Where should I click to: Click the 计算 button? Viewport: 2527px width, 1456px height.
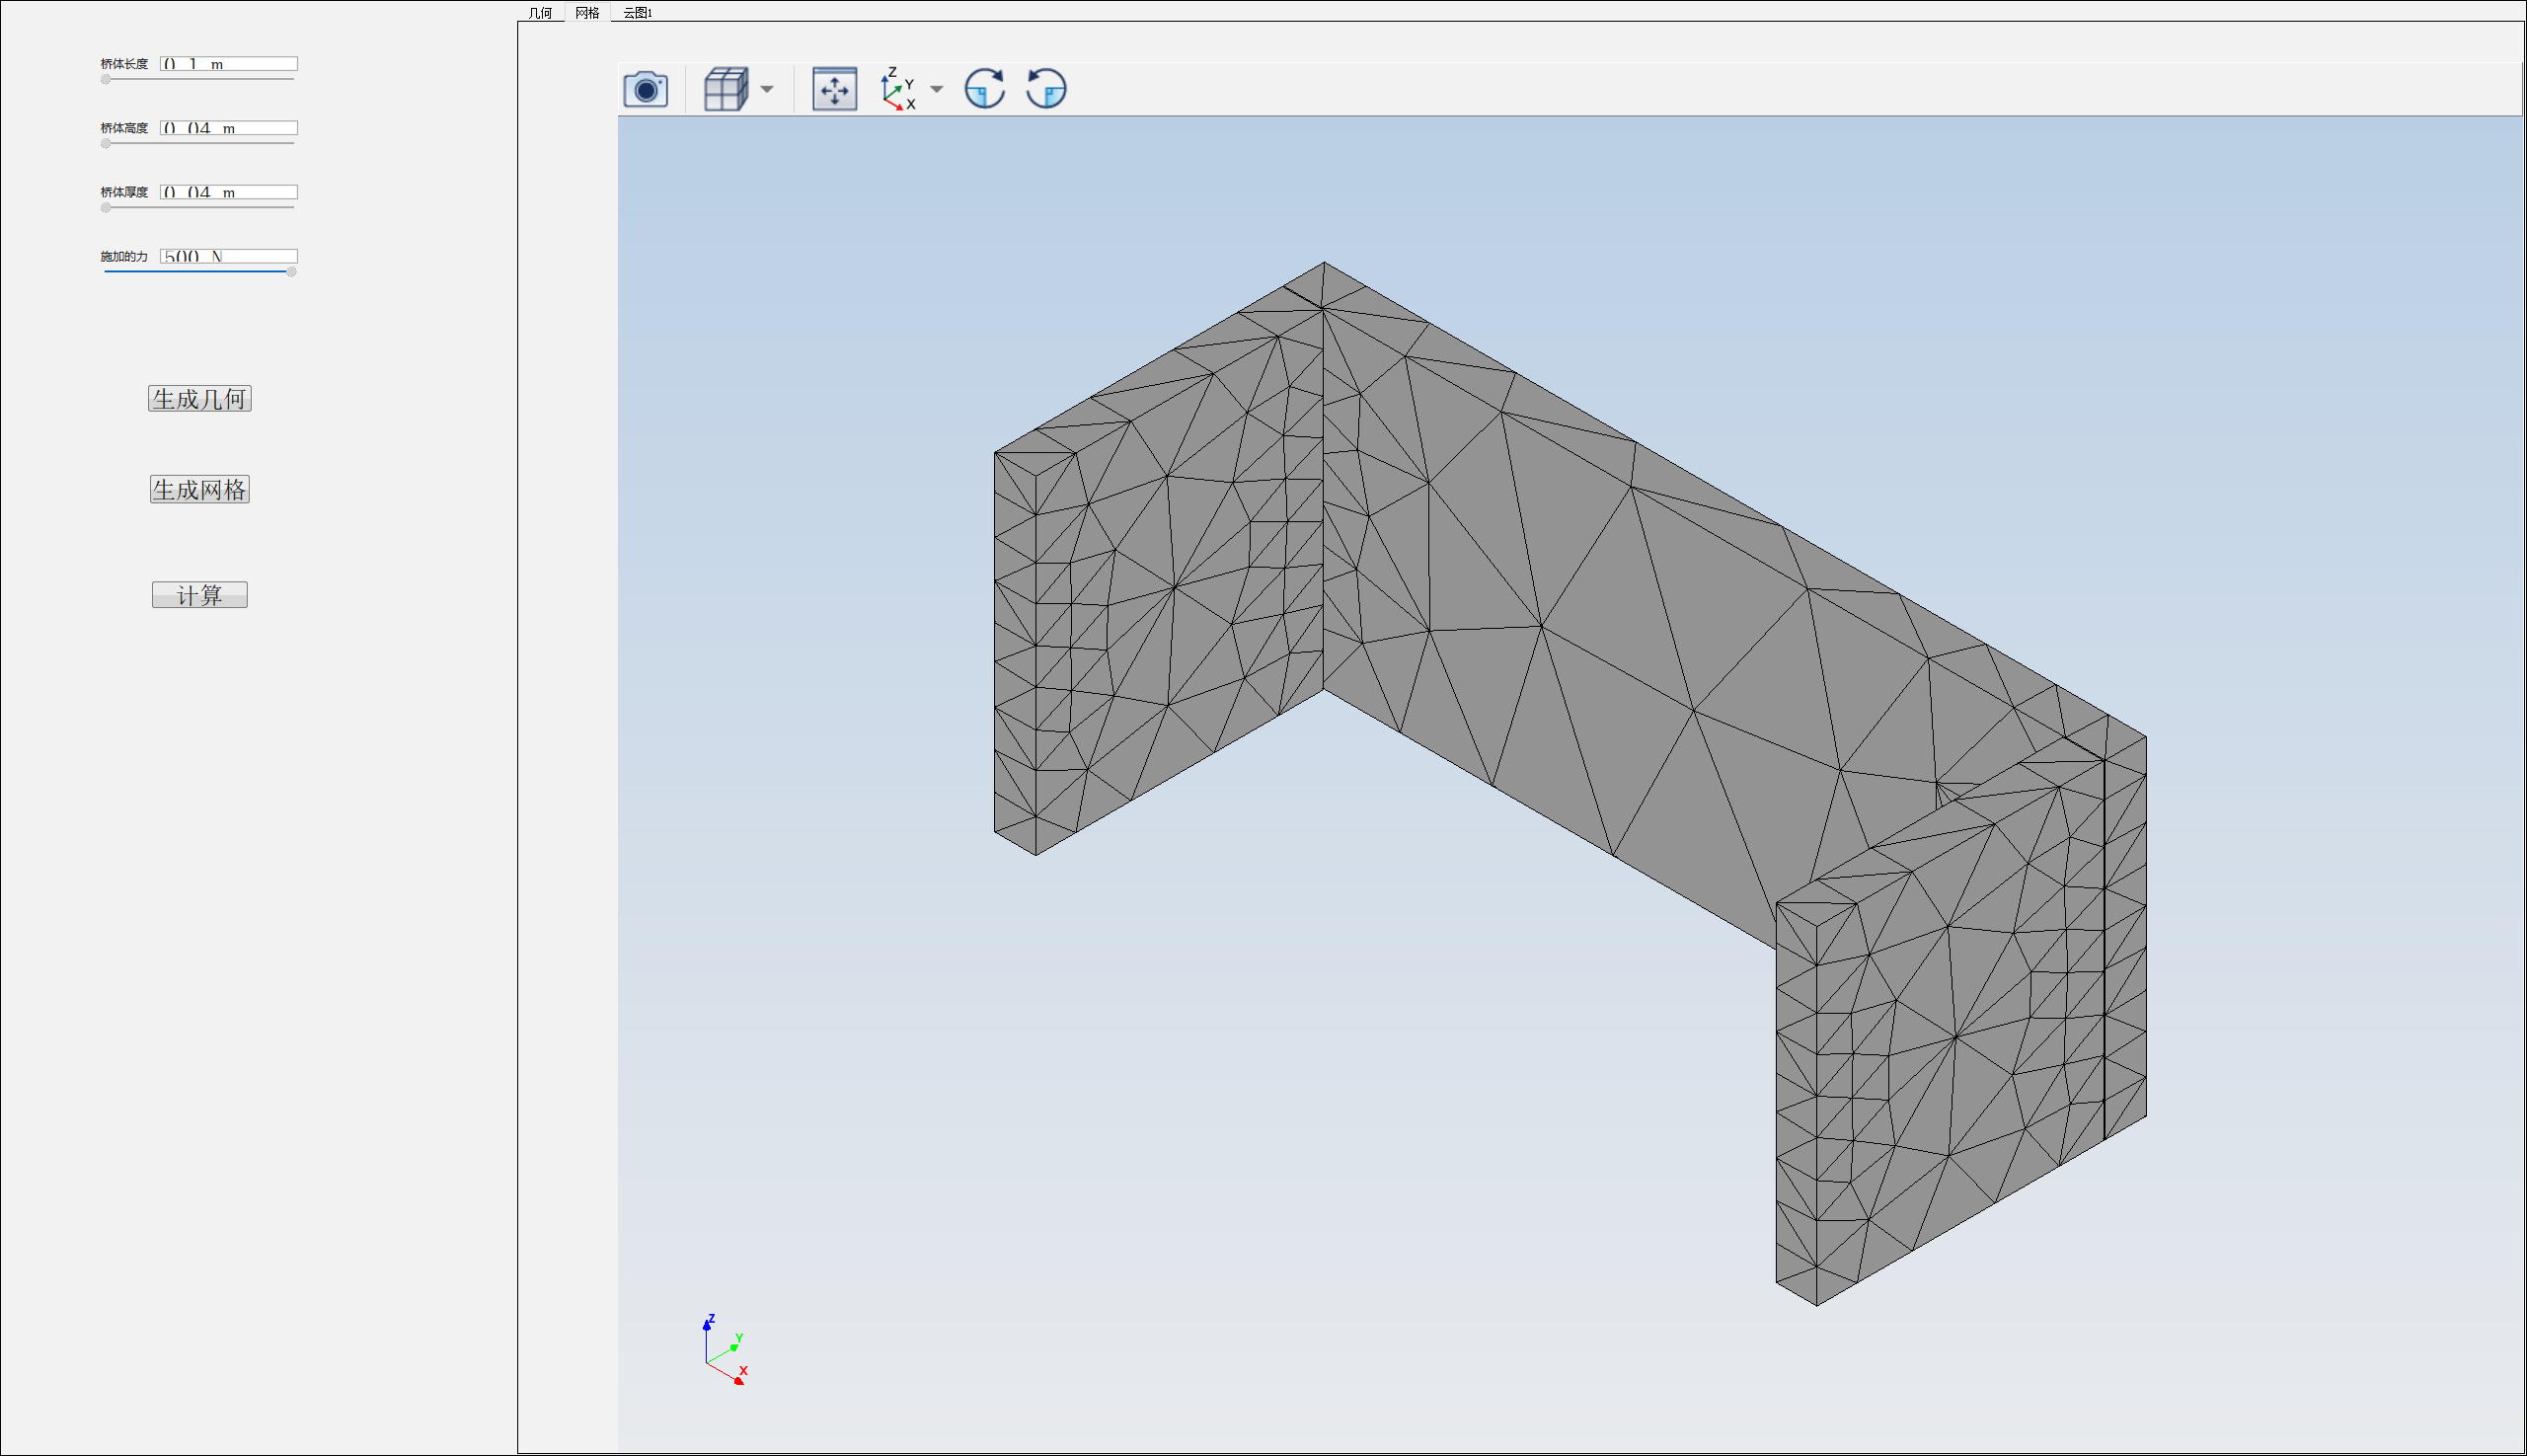coord(200,595)
